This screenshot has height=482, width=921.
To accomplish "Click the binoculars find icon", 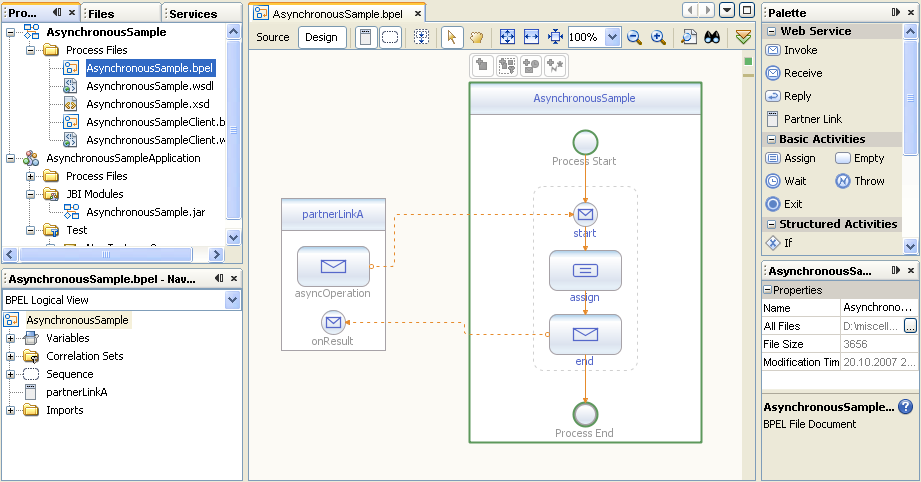I will [x=713, y=37].
